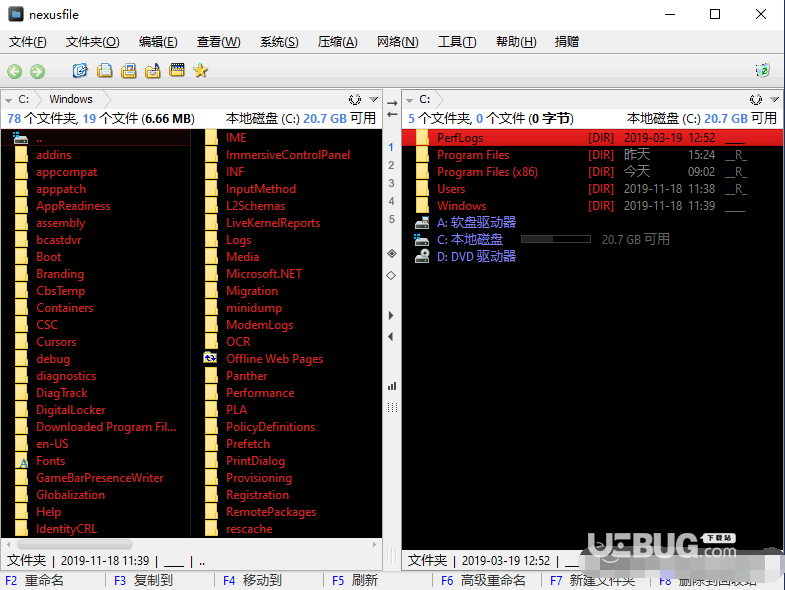Open the 文件(F) menu
The image size is (785, 590).
(28, 42)
